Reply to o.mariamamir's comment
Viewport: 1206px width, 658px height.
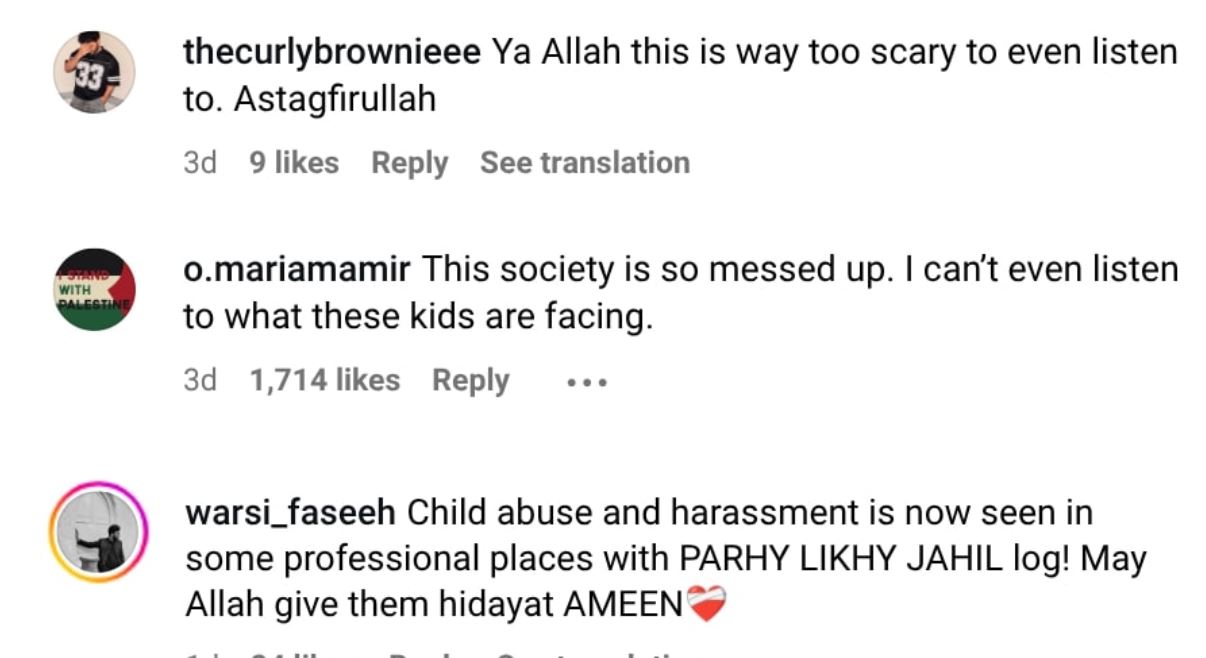point(471,381)
